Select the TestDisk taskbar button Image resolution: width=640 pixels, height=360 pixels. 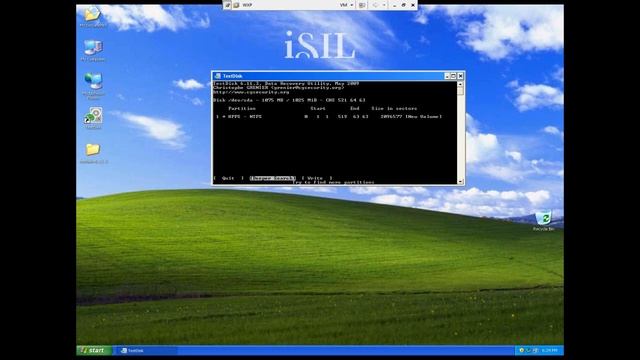pyautogui.click(x=147, y=350)
